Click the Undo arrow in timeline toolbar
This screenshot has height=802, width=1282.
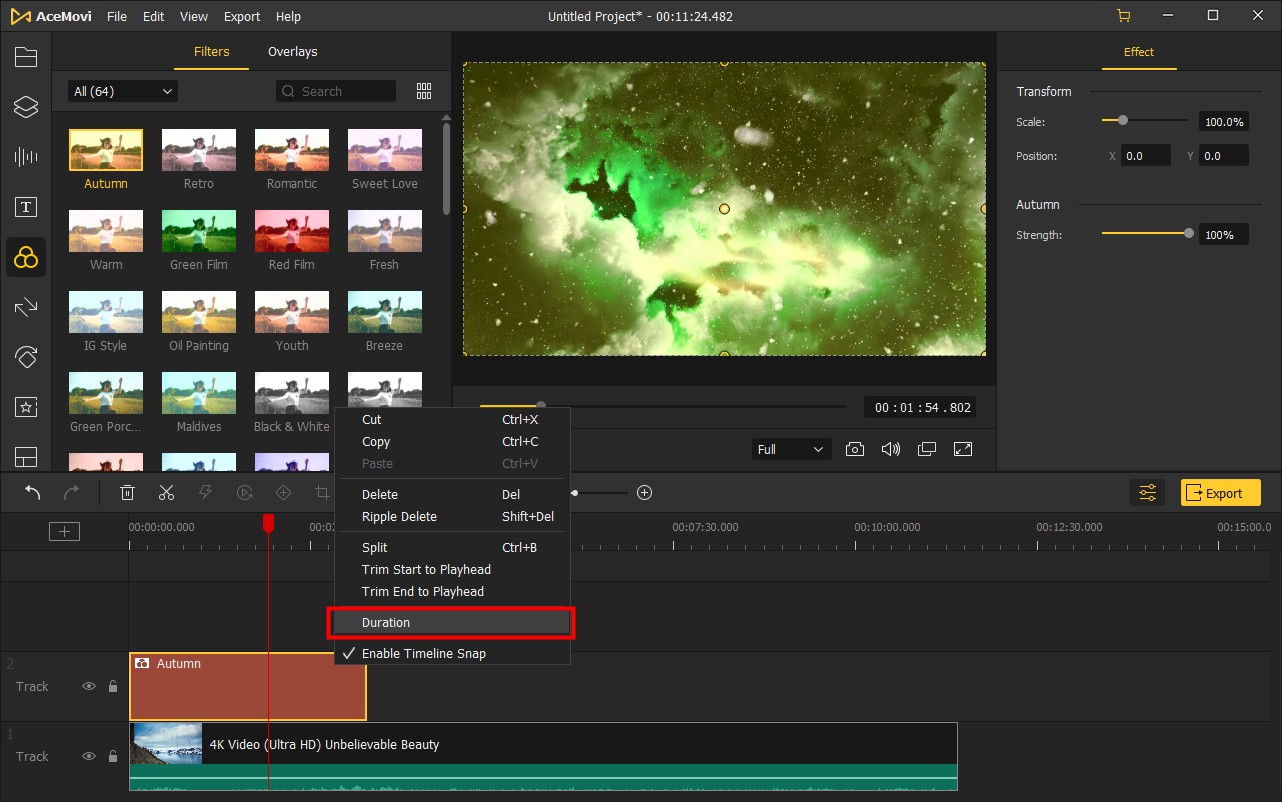pyautogui.click(x=33, y=493)
